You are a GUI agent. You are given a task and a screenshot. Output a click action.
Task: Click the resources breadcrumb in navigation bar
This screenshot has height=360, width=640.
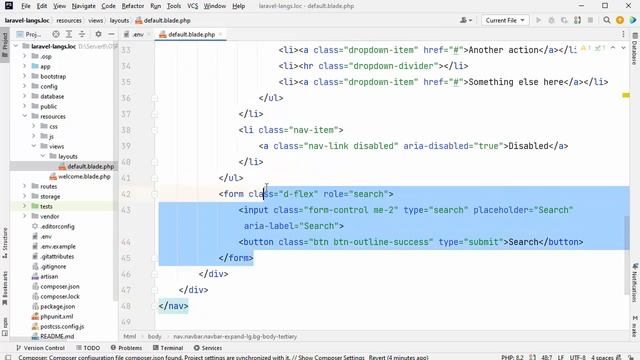(69, 20)
